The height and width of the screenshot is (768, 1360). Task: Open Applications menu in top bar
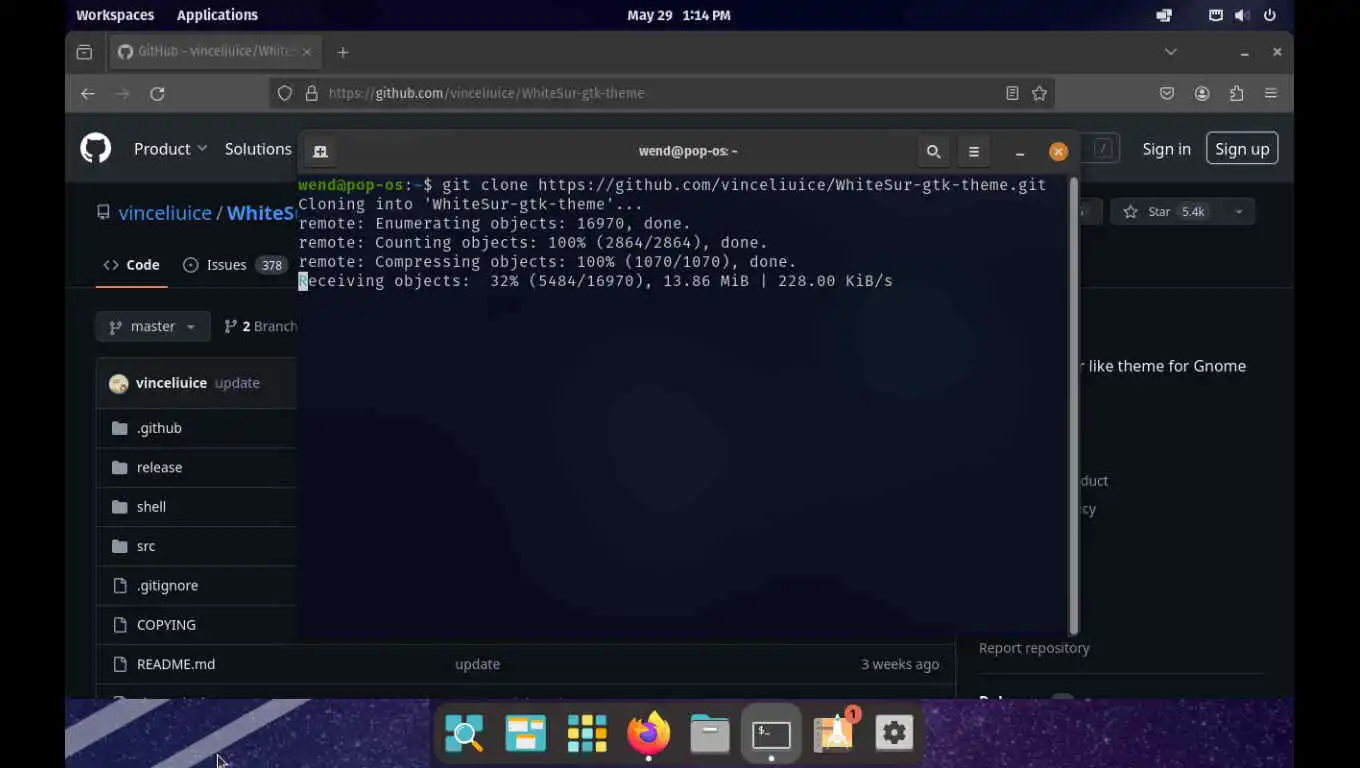[x=217, y=15]
